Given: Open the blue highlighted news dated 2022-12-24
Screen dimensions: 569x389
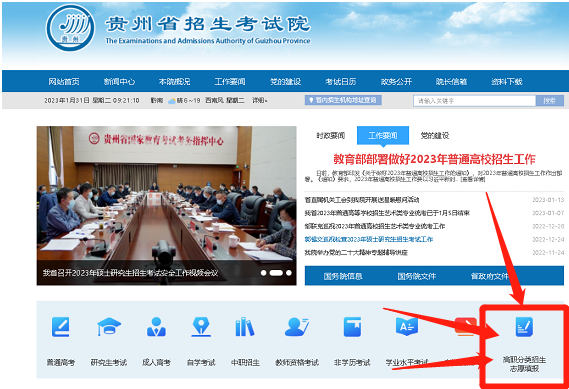Looking at the screenshot, I should pyautogui.click(x=369, y=239).
